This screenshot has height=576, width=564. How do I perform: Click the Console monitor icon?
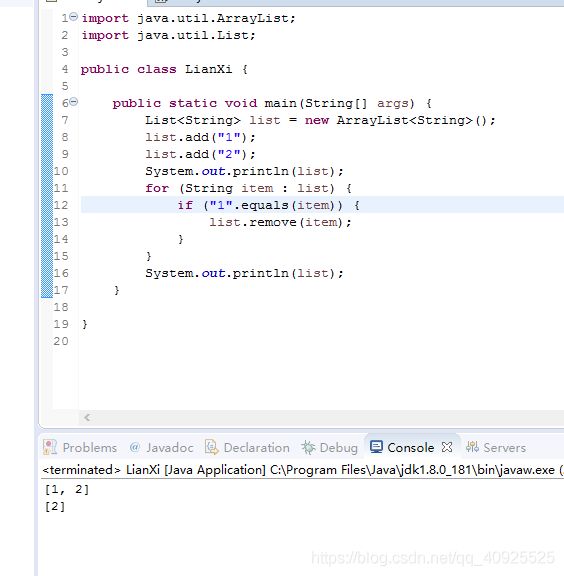click(x=376, y=447)
